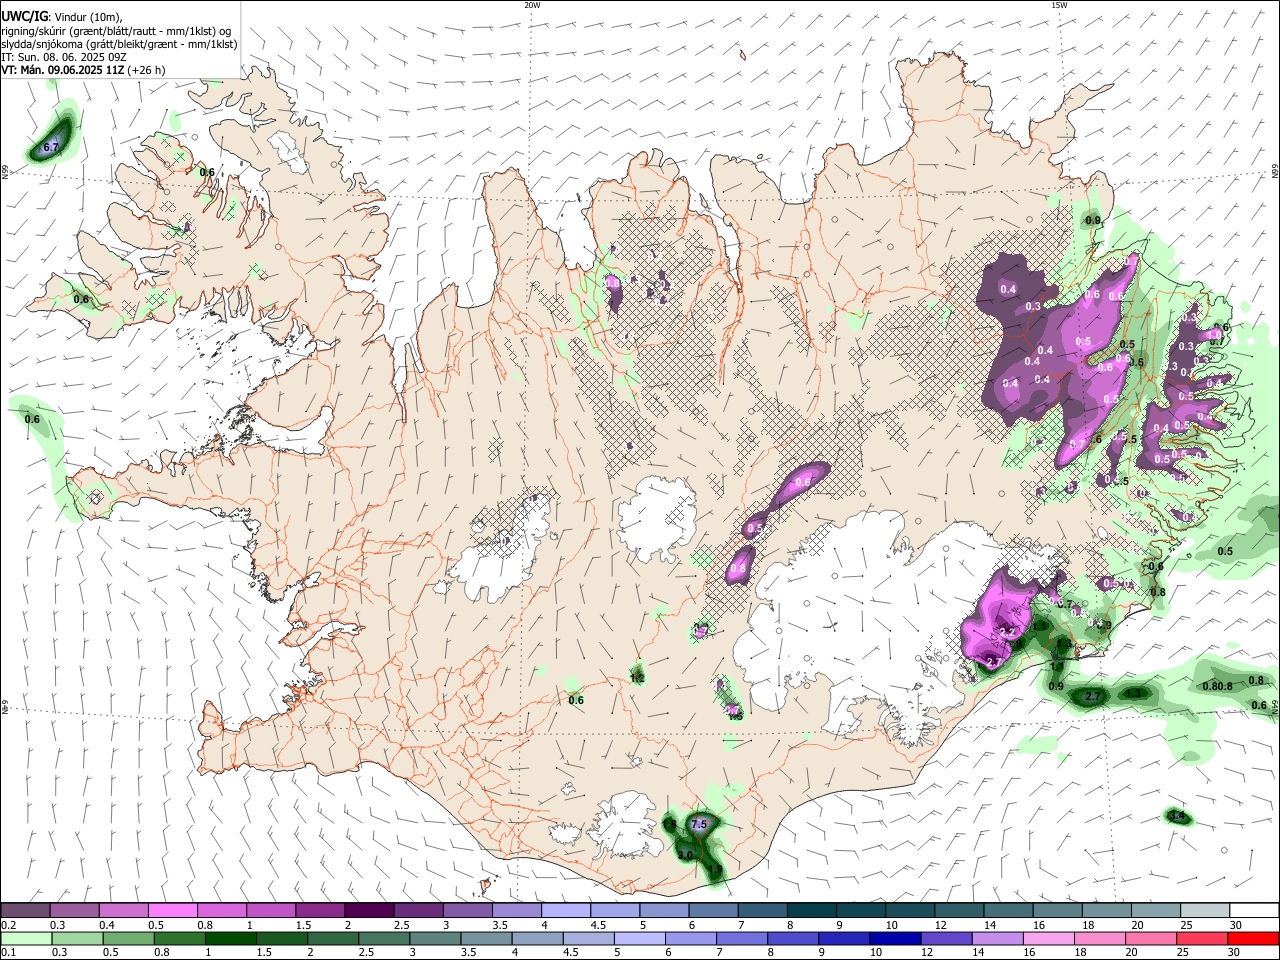Click the plum swatch labelled 1.5, top legend row
1280x960 pixels.
[x=320, y=911]
